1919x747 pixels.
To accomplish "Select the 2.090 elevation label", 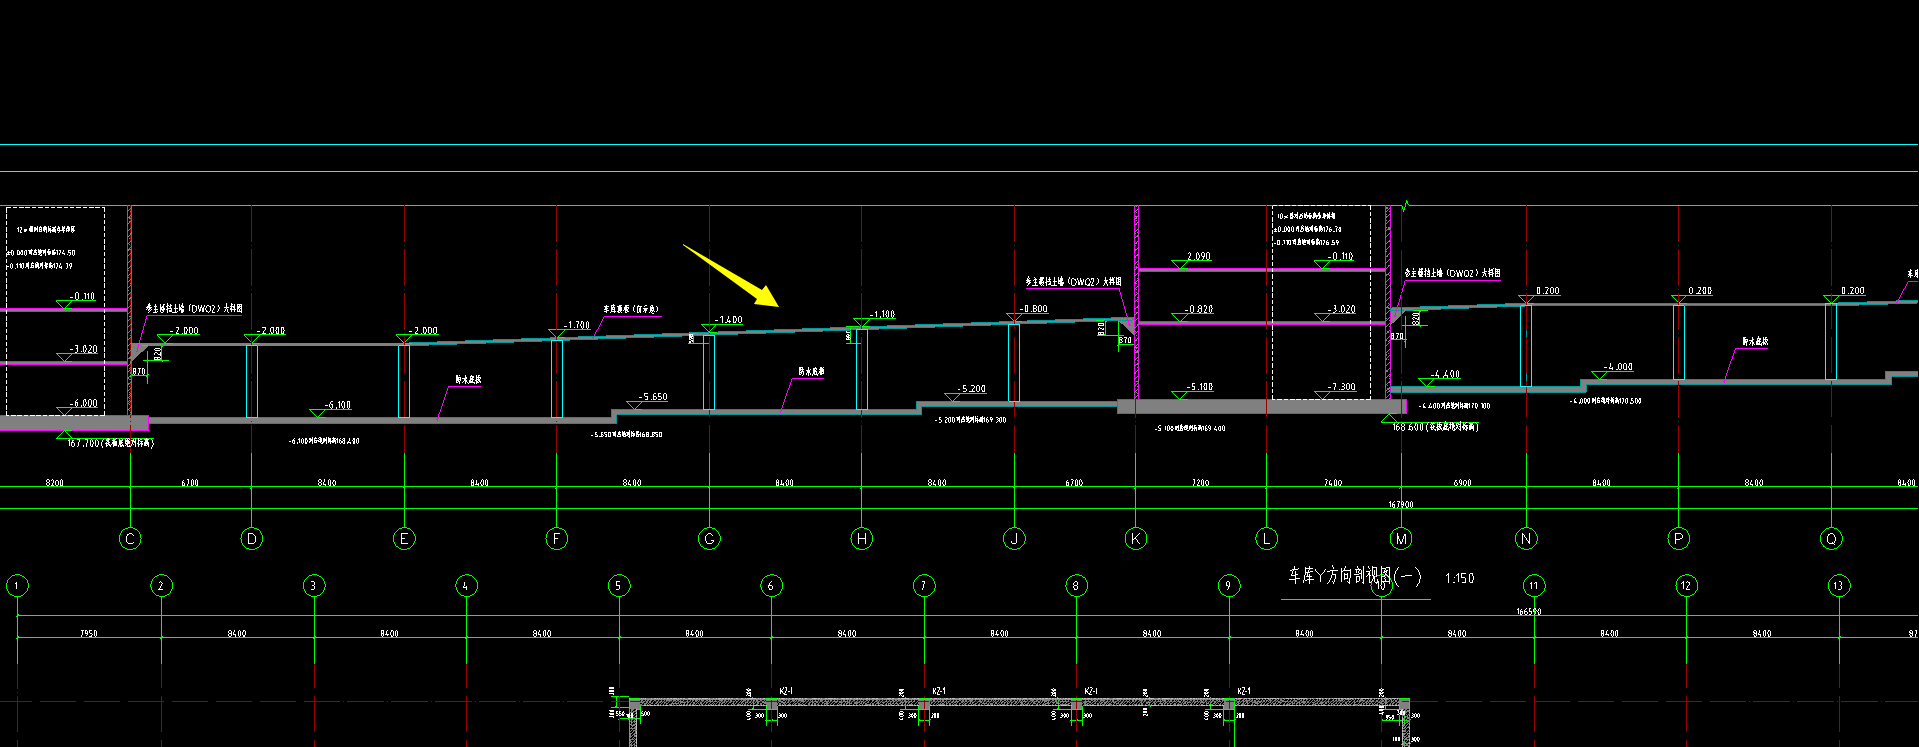I will [1198, 256].
